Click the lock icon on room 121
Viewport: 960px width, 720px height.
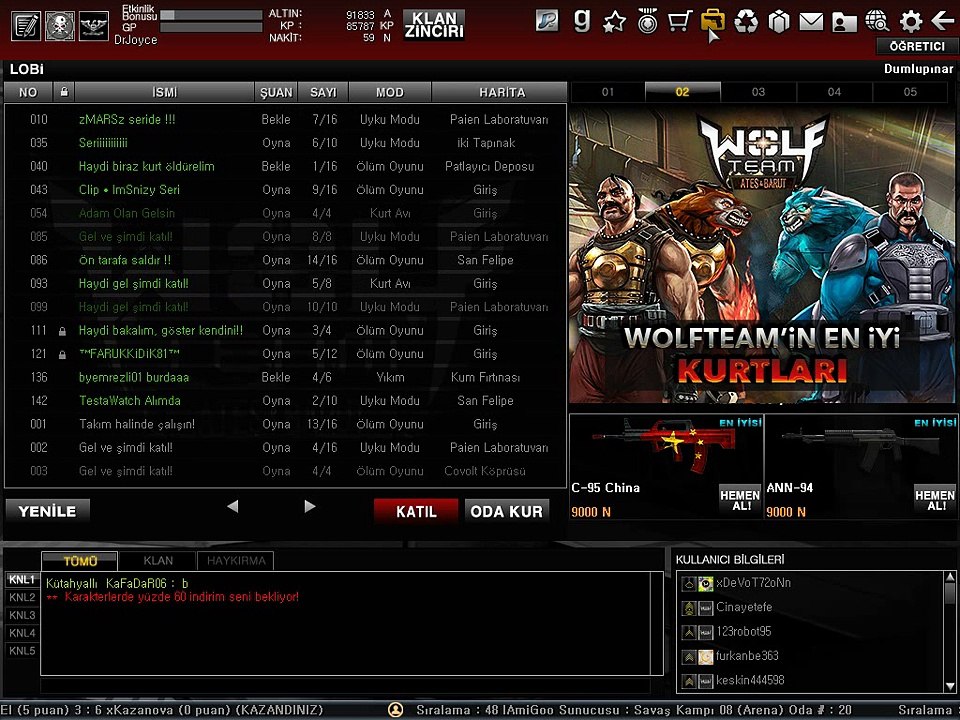pyautogui.click(x=62, y=354)
